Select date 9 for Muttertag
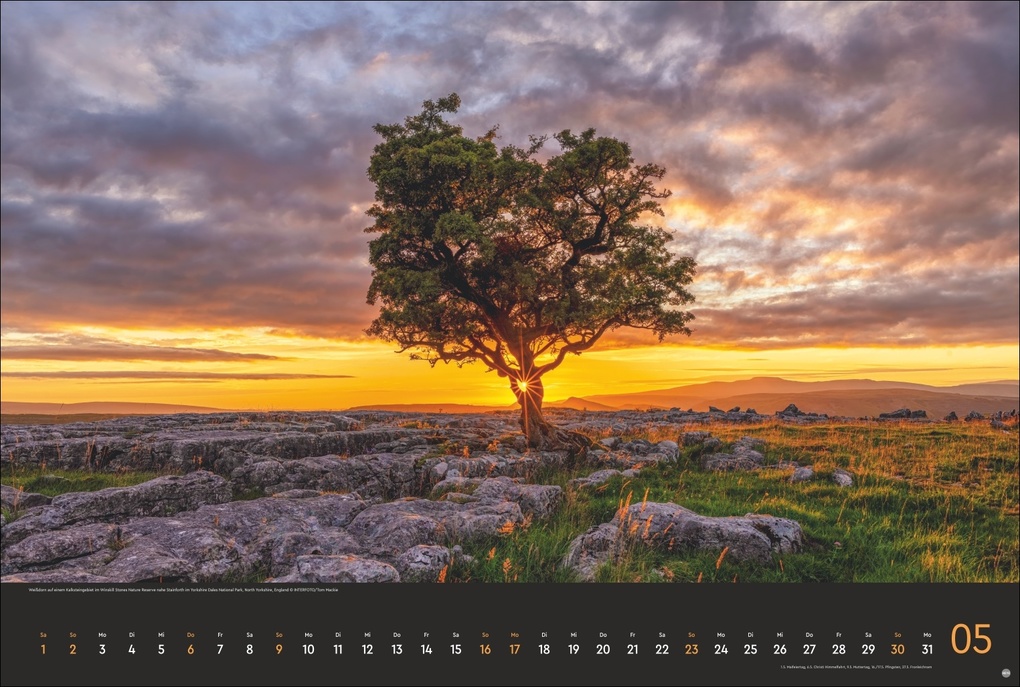The height and width of the screenshot is (687, 1020). pyautogui.click(x=278, y=648)
